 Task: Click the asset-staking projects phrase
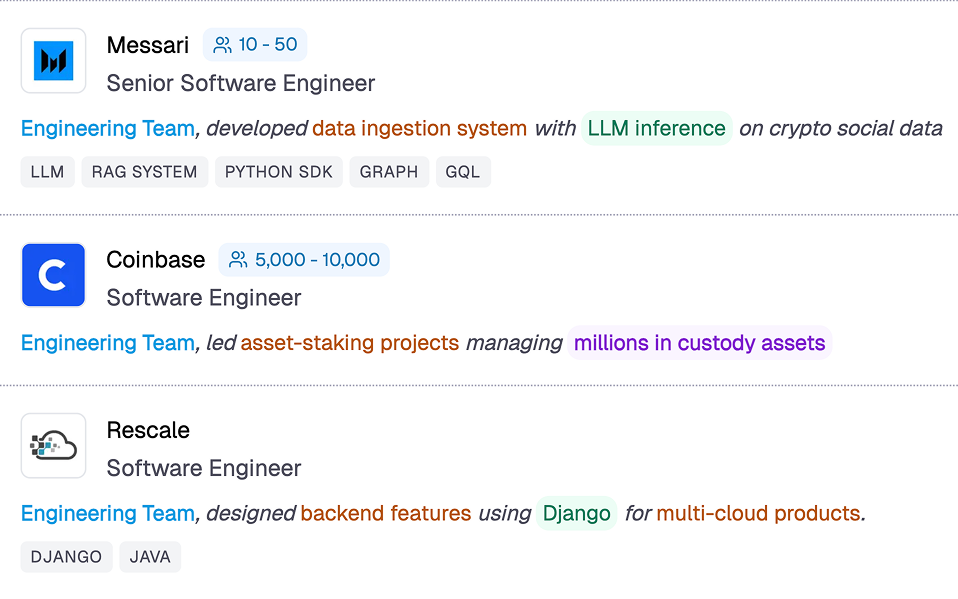click(x=349, y=343)
